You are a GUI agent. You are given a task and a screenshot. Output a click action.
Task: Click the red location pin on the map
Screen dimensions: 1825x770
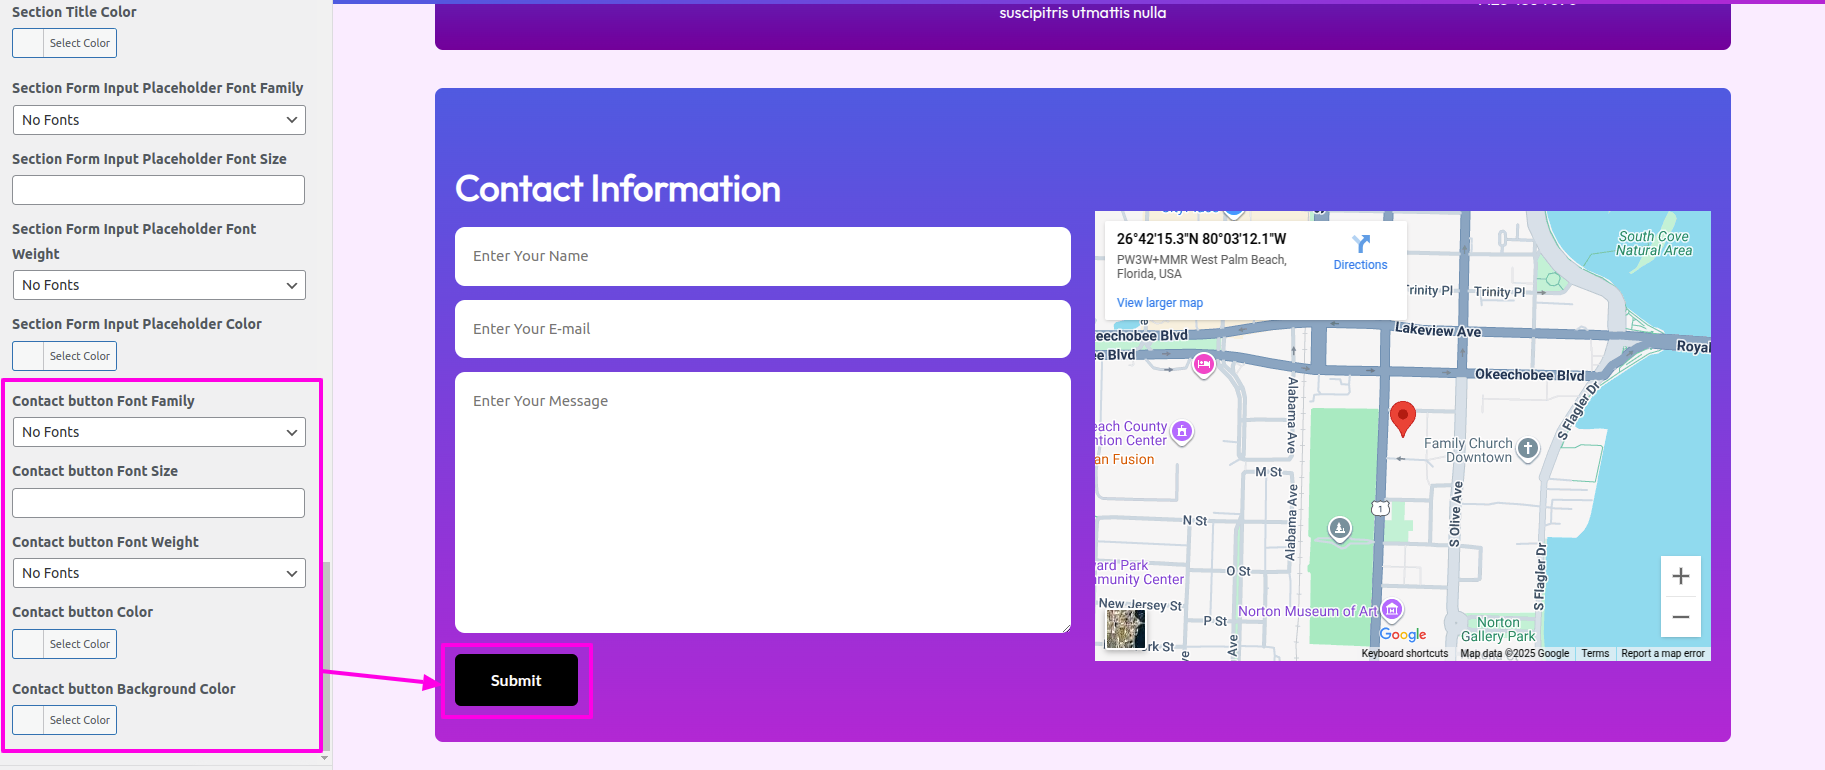1402,416
